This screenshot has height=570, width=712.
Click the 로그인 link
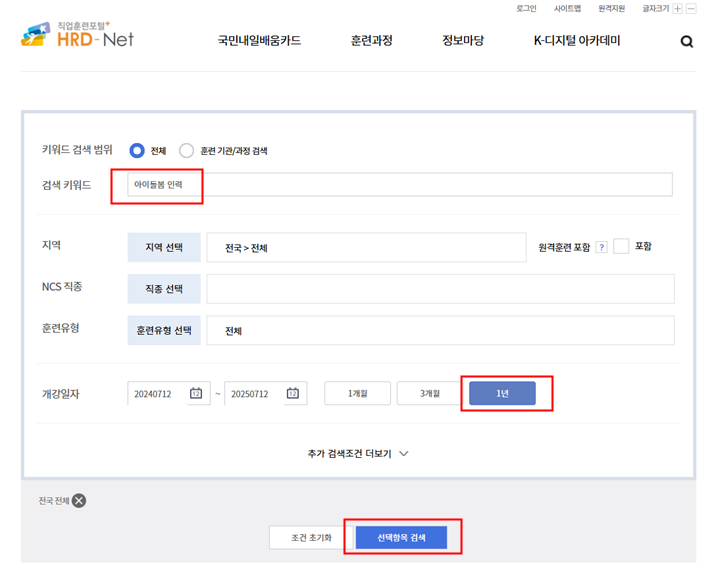[526, 9]
